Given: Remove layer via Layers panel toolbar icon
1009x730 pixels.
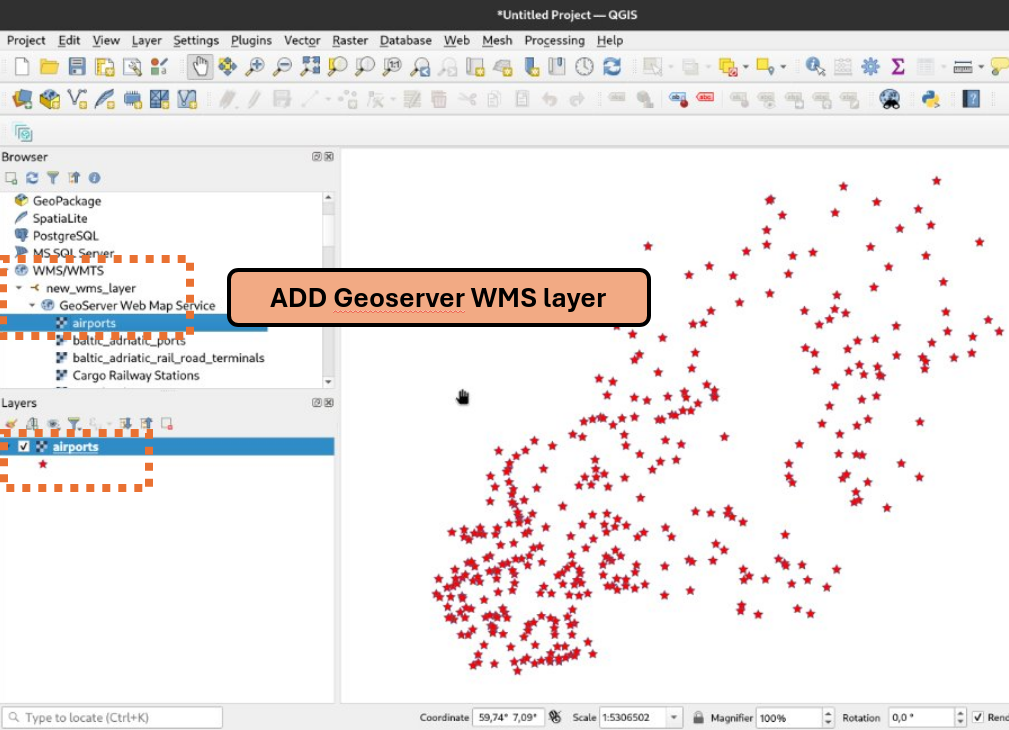Looking at the screenshot, I should click(x=167, y=424).
